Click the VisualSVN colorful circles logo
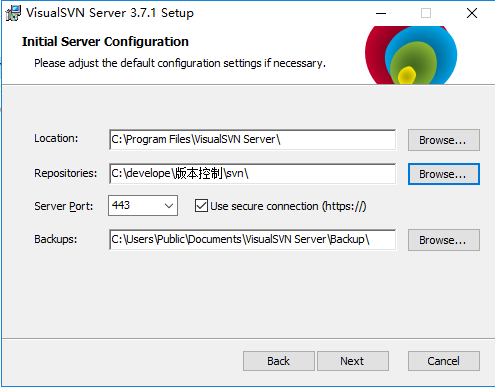This screenshot has height=387, width=495. coord(411,55)
